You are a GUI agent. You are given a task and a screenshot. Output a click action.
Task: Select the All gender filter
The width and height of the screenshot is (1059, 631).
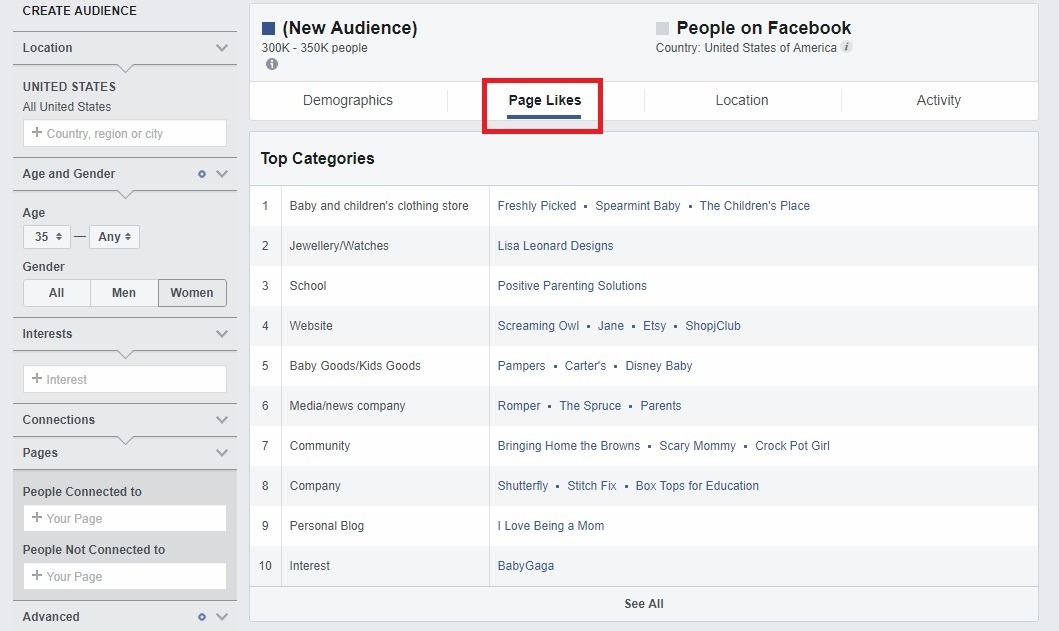tap(56, 292)
